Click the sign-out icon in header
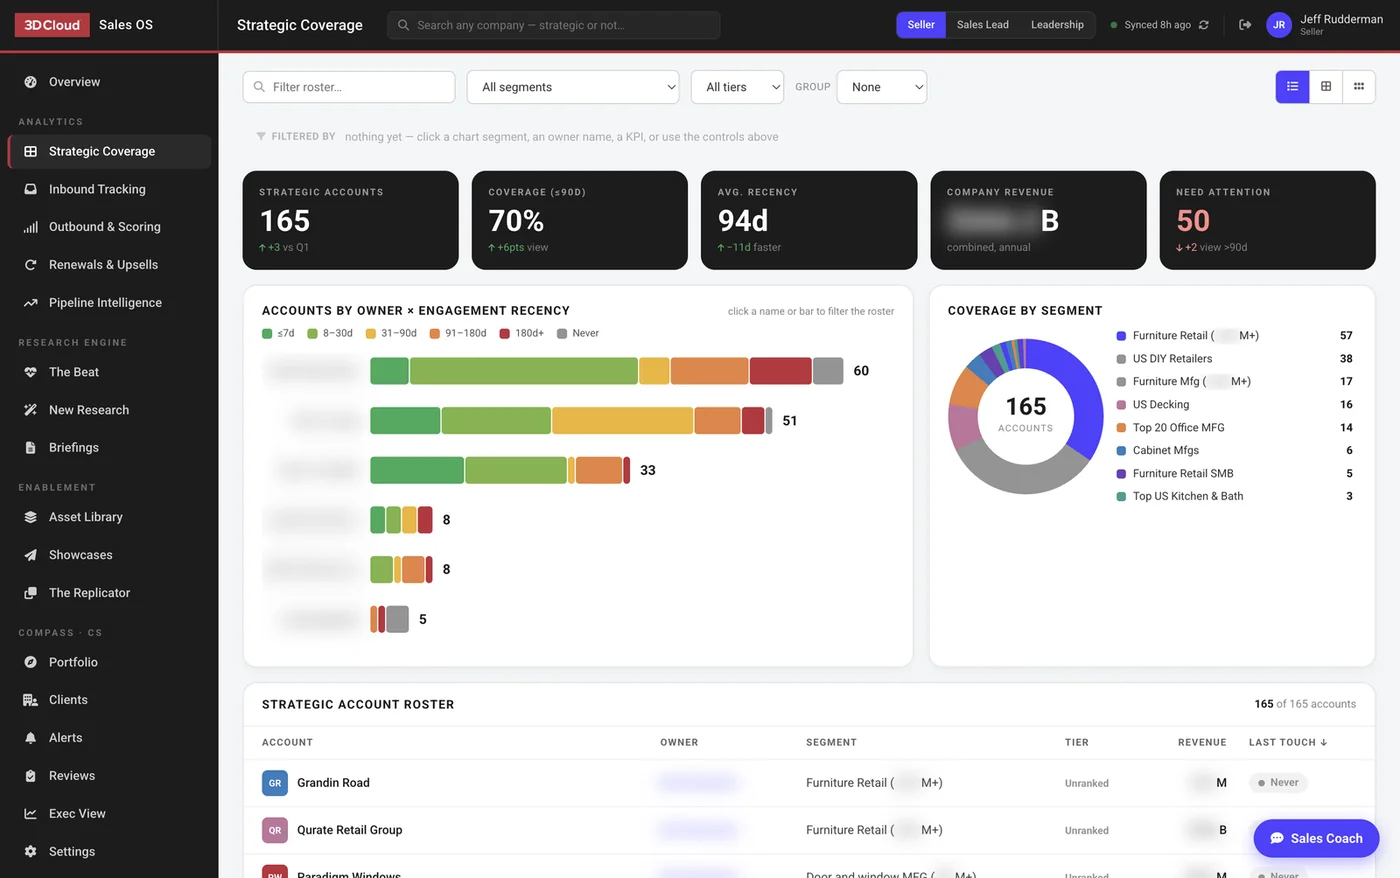Image resolution: width=1400 pixels, height=878 pixels. point(1245,25)
